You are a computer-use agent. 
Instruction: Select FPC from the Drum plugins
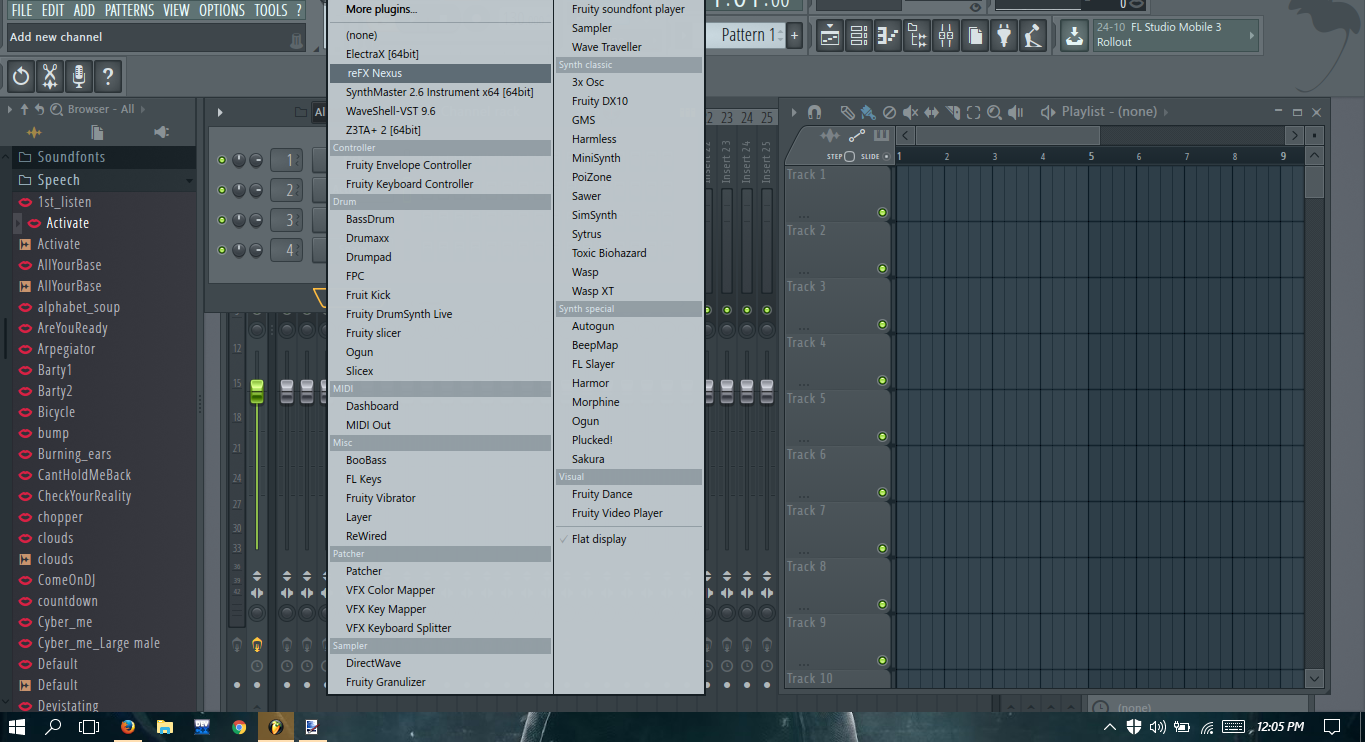[x=441, y=276]
